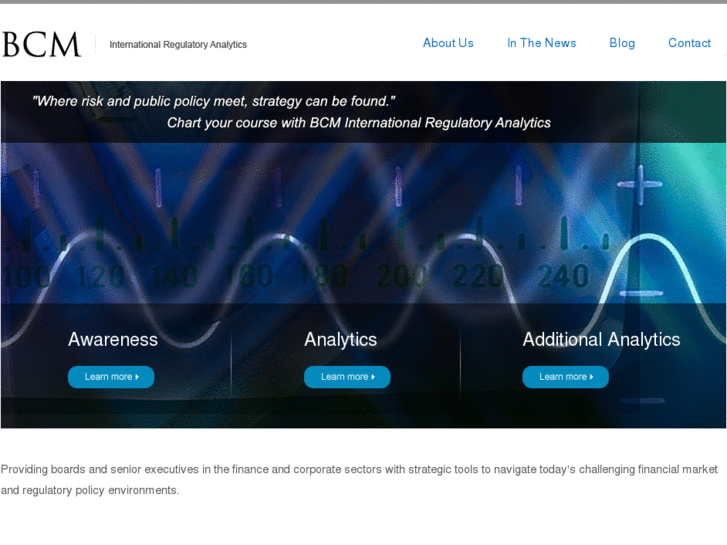727x545 pixels.
Task: Click the banner quote about risk and policy
Action: pyautogui.click(x=214, y=101)
